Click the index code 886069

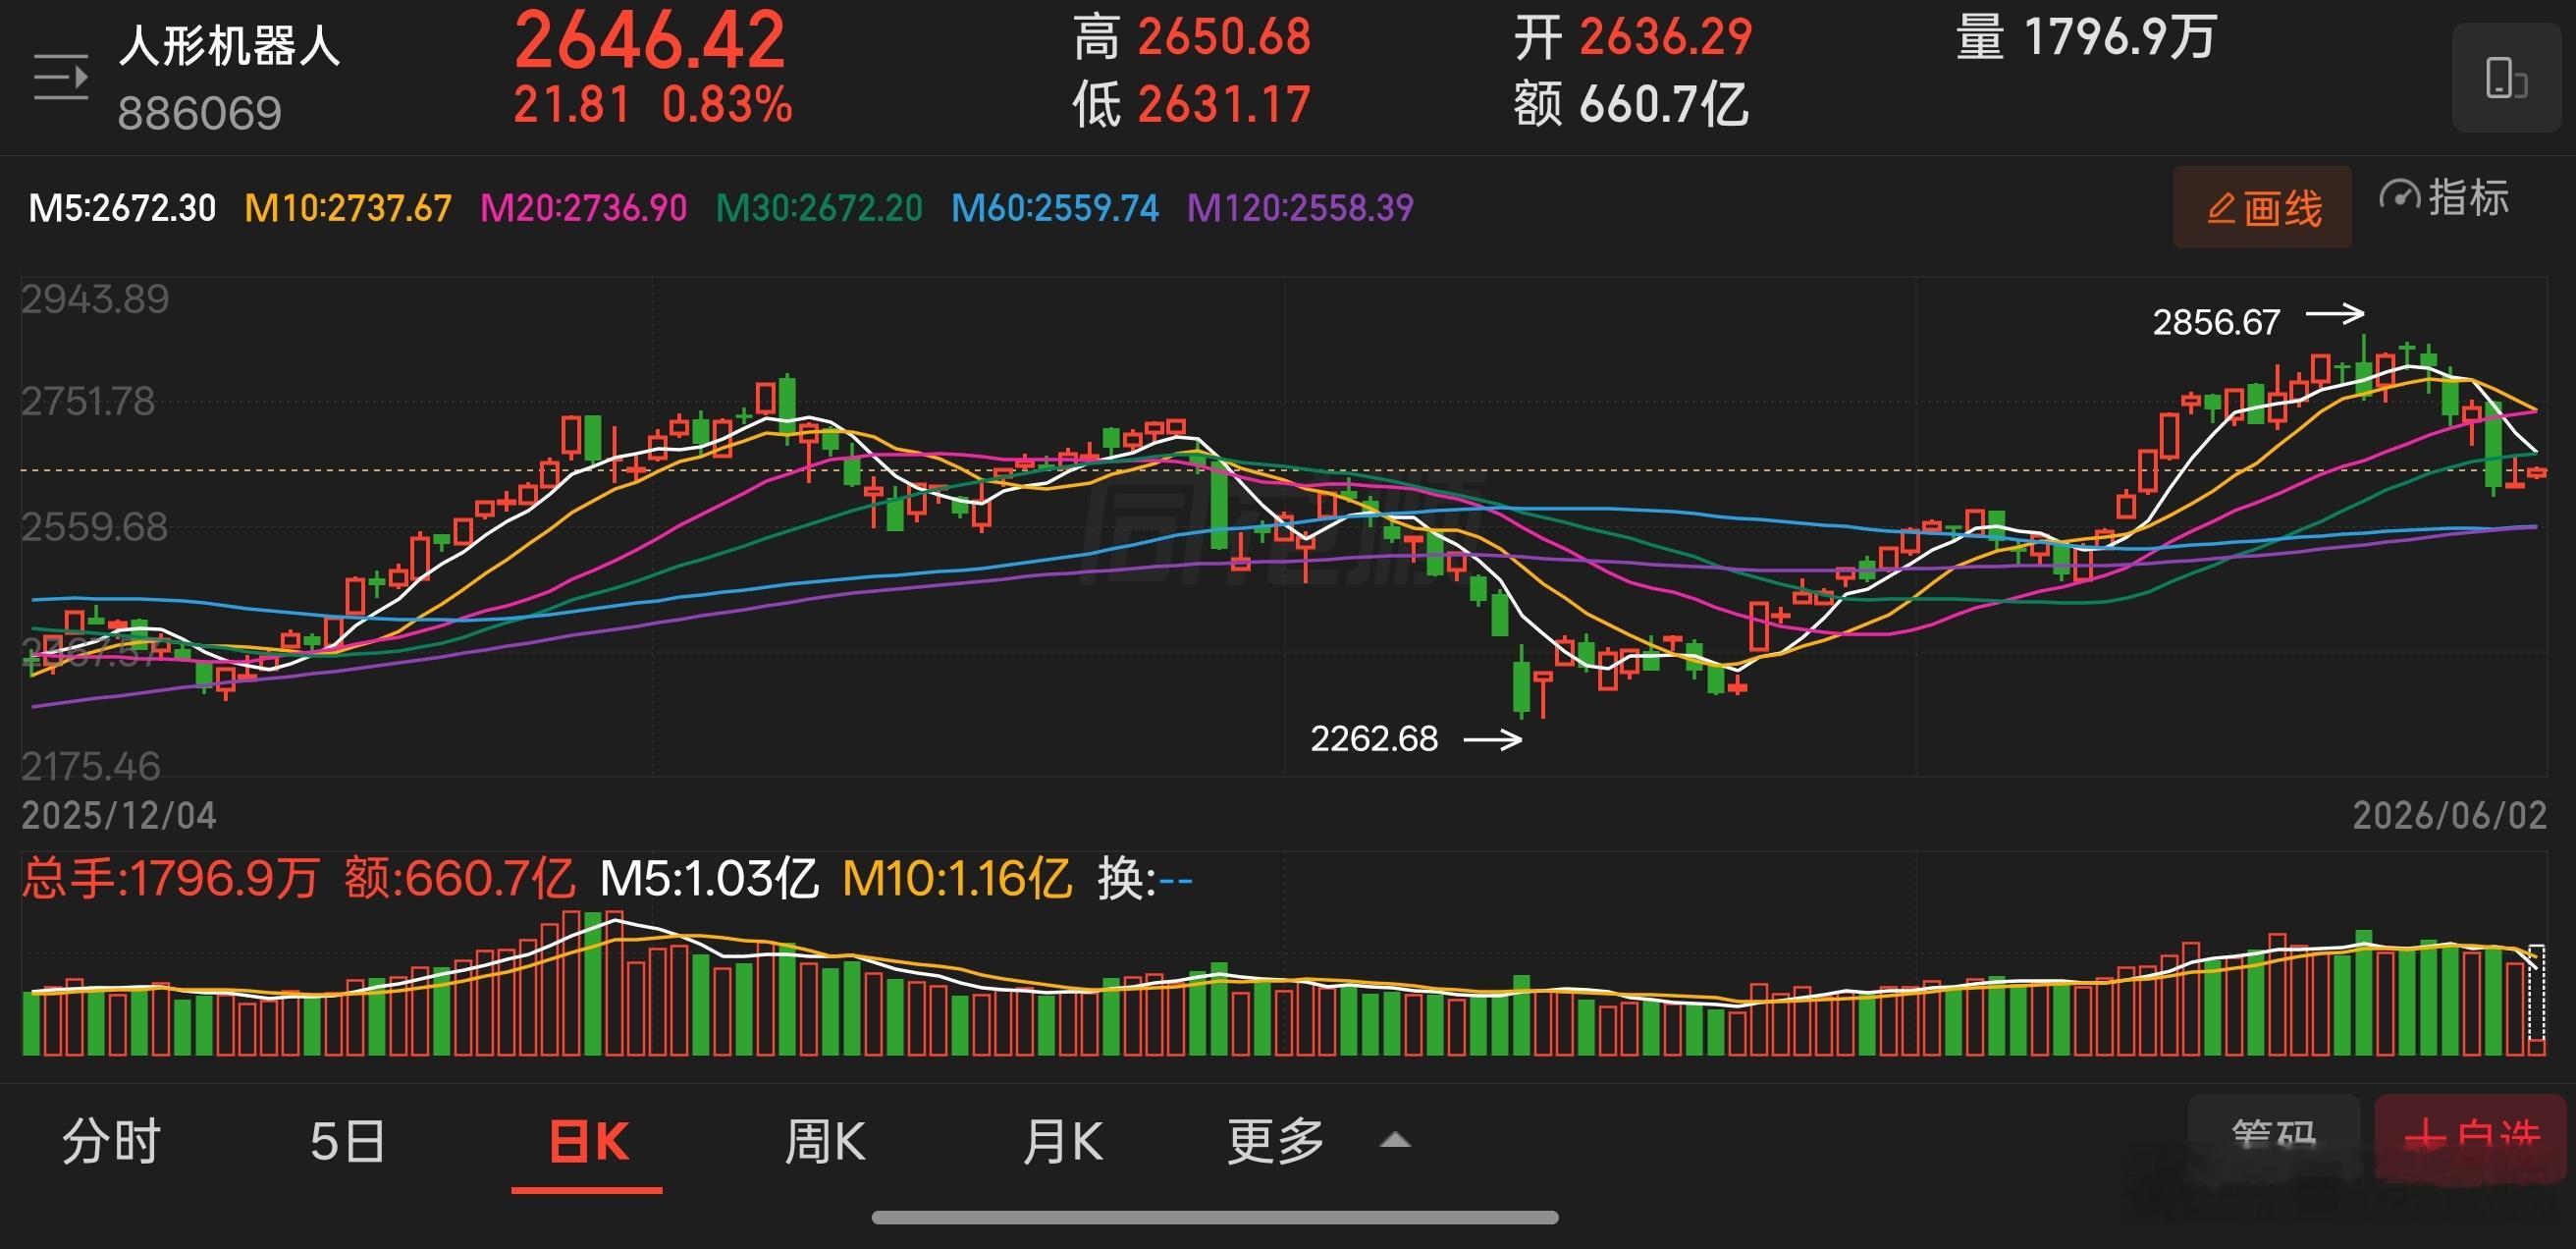tap(200, 113)
